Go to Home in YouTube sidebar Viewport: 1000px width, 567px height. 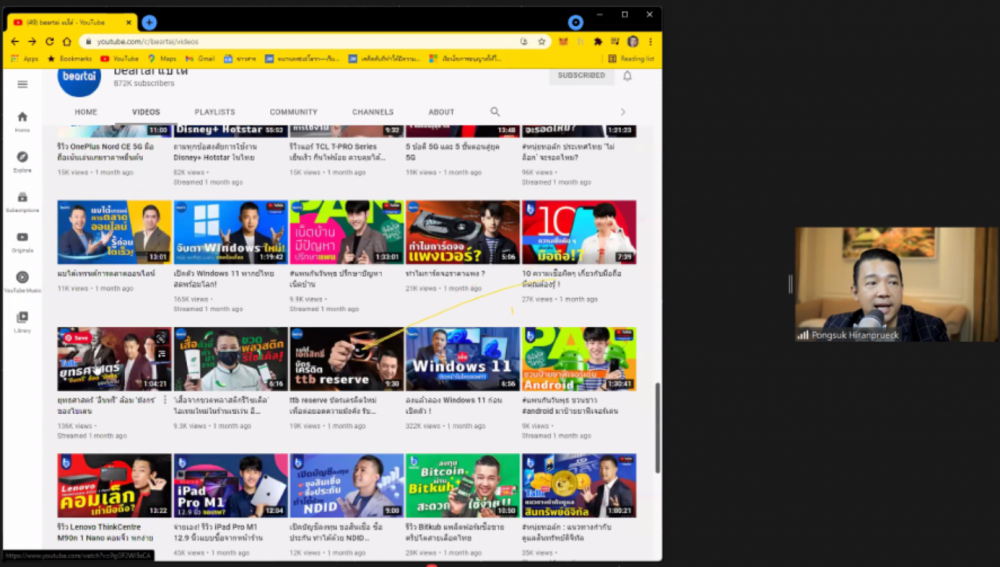pos(22,120)
